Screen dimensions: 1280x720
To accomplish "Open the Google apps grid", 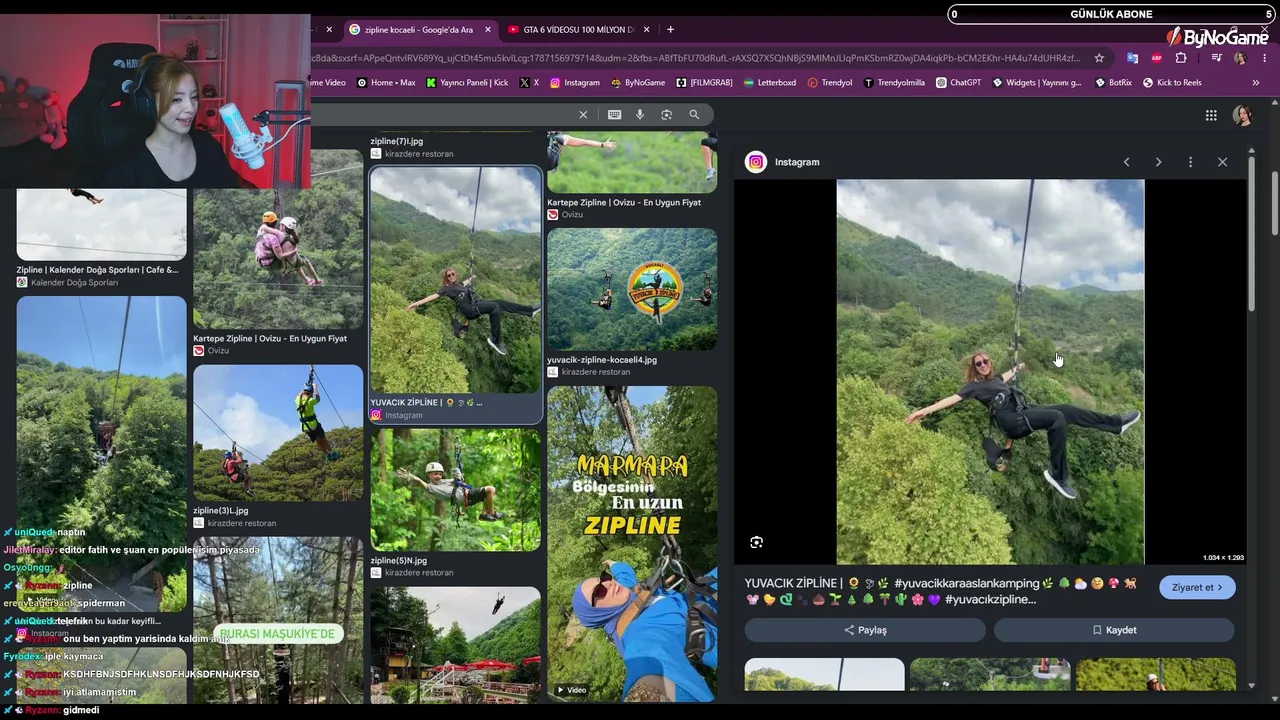I will (1211, 116).
